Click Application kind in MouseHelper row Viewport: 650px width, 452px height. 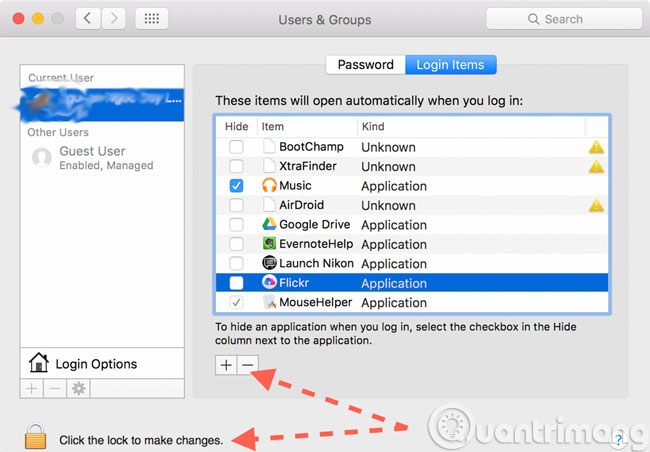(x=394, y=303)
